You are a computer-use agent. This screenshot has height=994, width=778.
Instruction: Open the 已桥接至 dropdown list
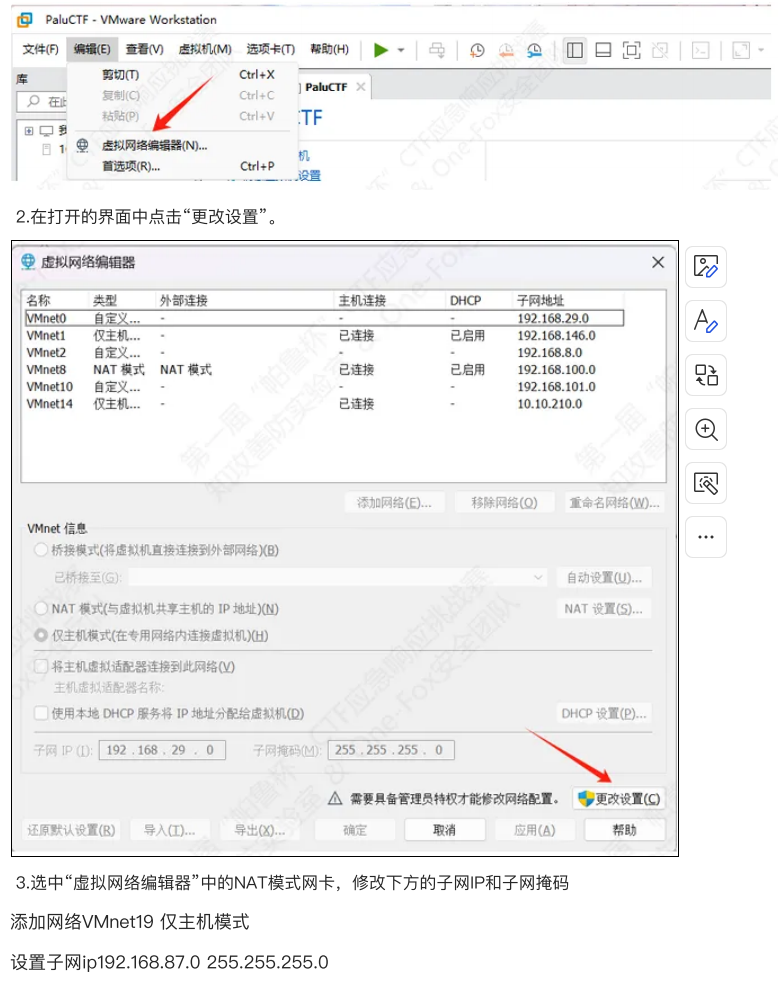(538, 578)
